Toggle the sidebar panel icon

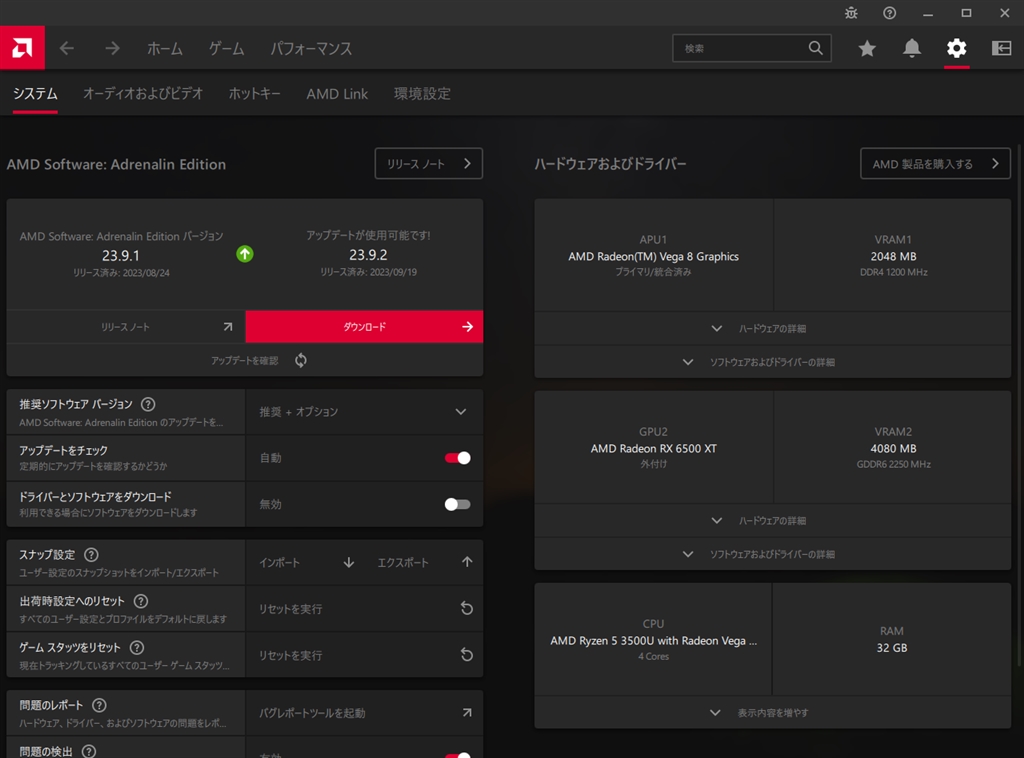[x=1001, y=48]
